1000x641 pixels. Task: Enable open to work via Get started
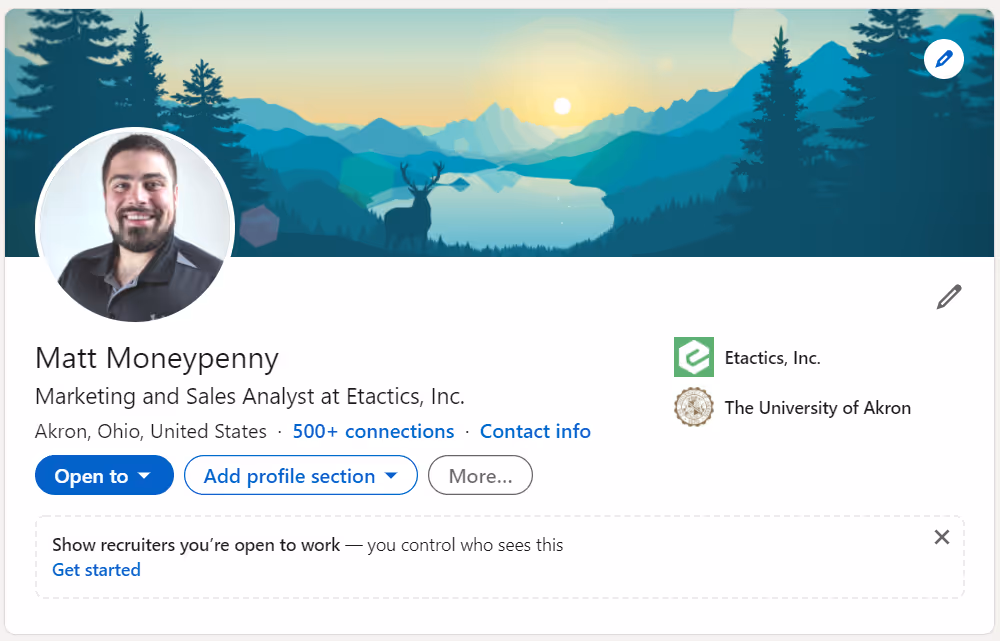(96, 569)
